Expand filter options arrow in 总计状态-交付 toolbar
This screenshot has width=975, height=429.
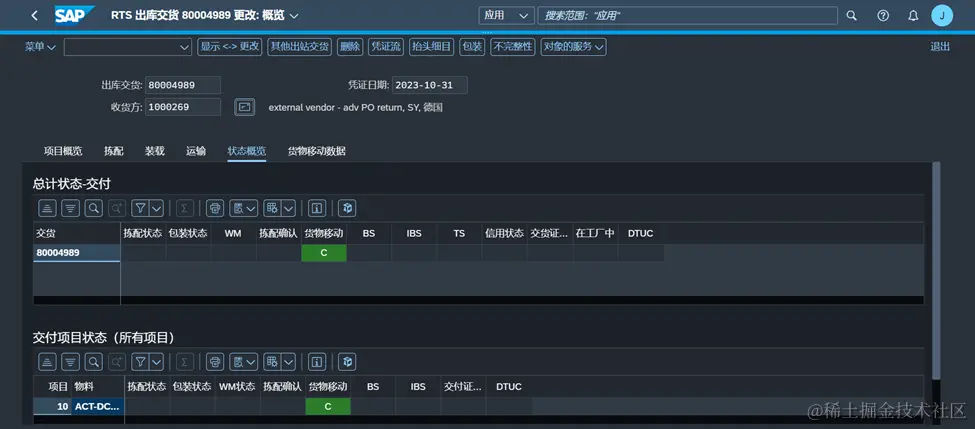[x=157, y=208]
